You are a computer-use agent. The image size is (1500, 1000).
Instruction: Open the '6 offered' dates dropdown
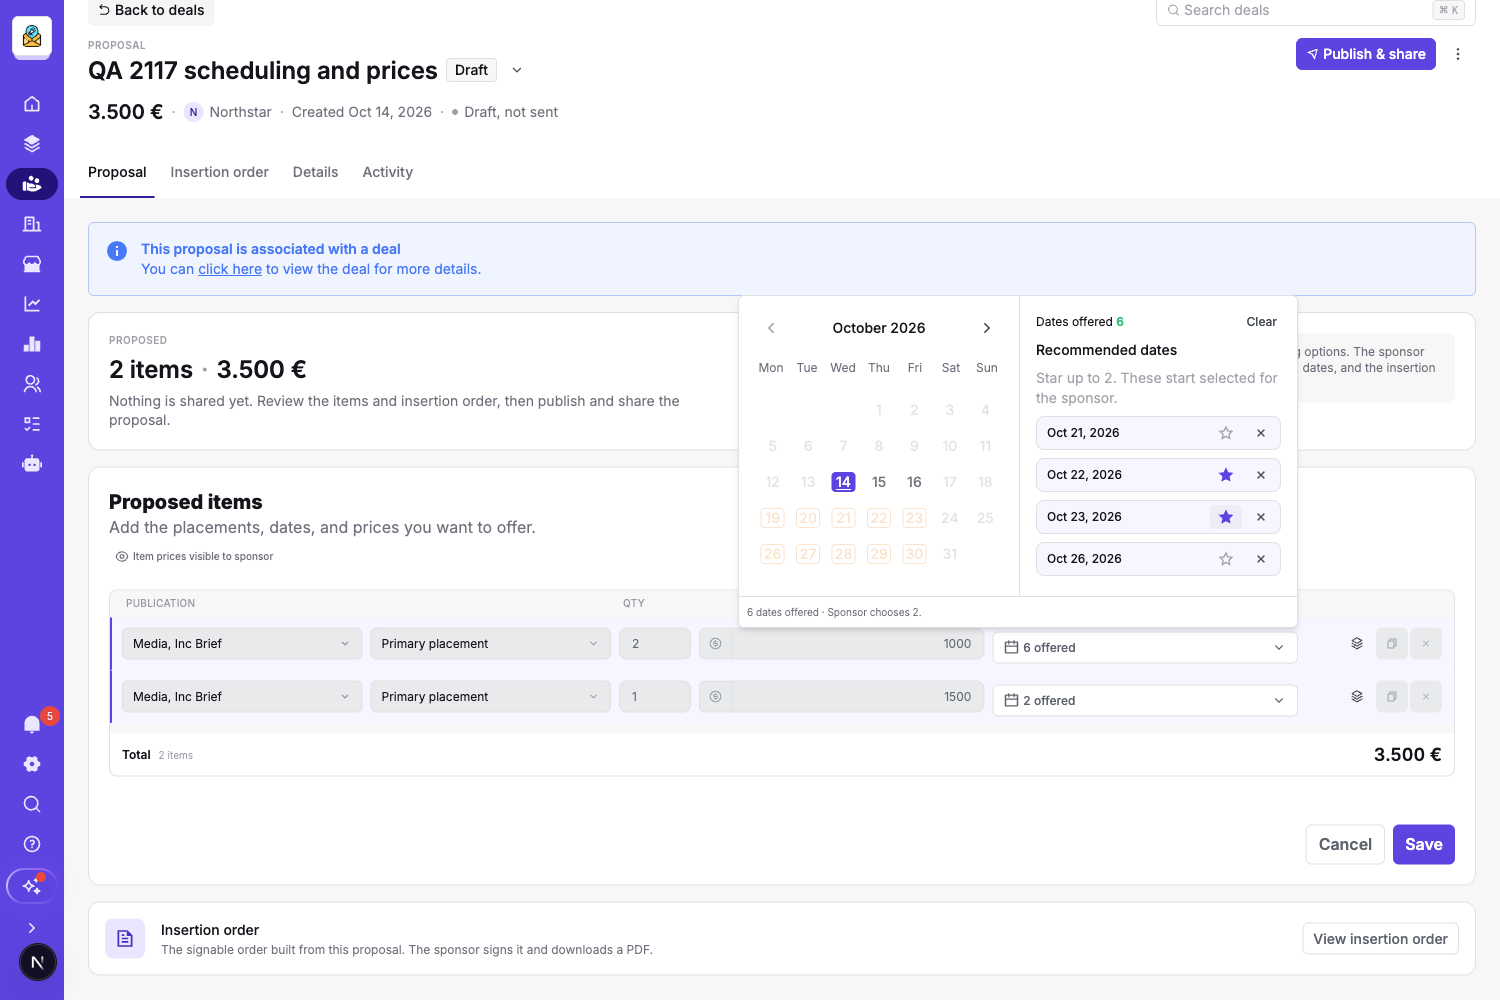(x=1145, y=648)
